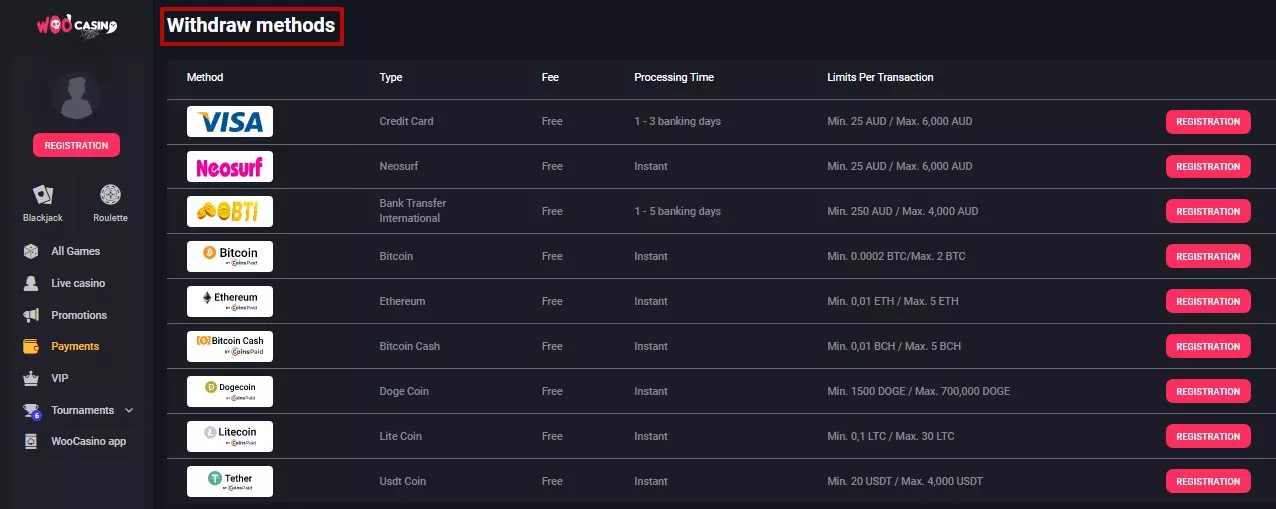Click Min. 0,1 LTC / Max. 30 LTC
Viewport: 1276px width, 509px height.
pos(891,436)
